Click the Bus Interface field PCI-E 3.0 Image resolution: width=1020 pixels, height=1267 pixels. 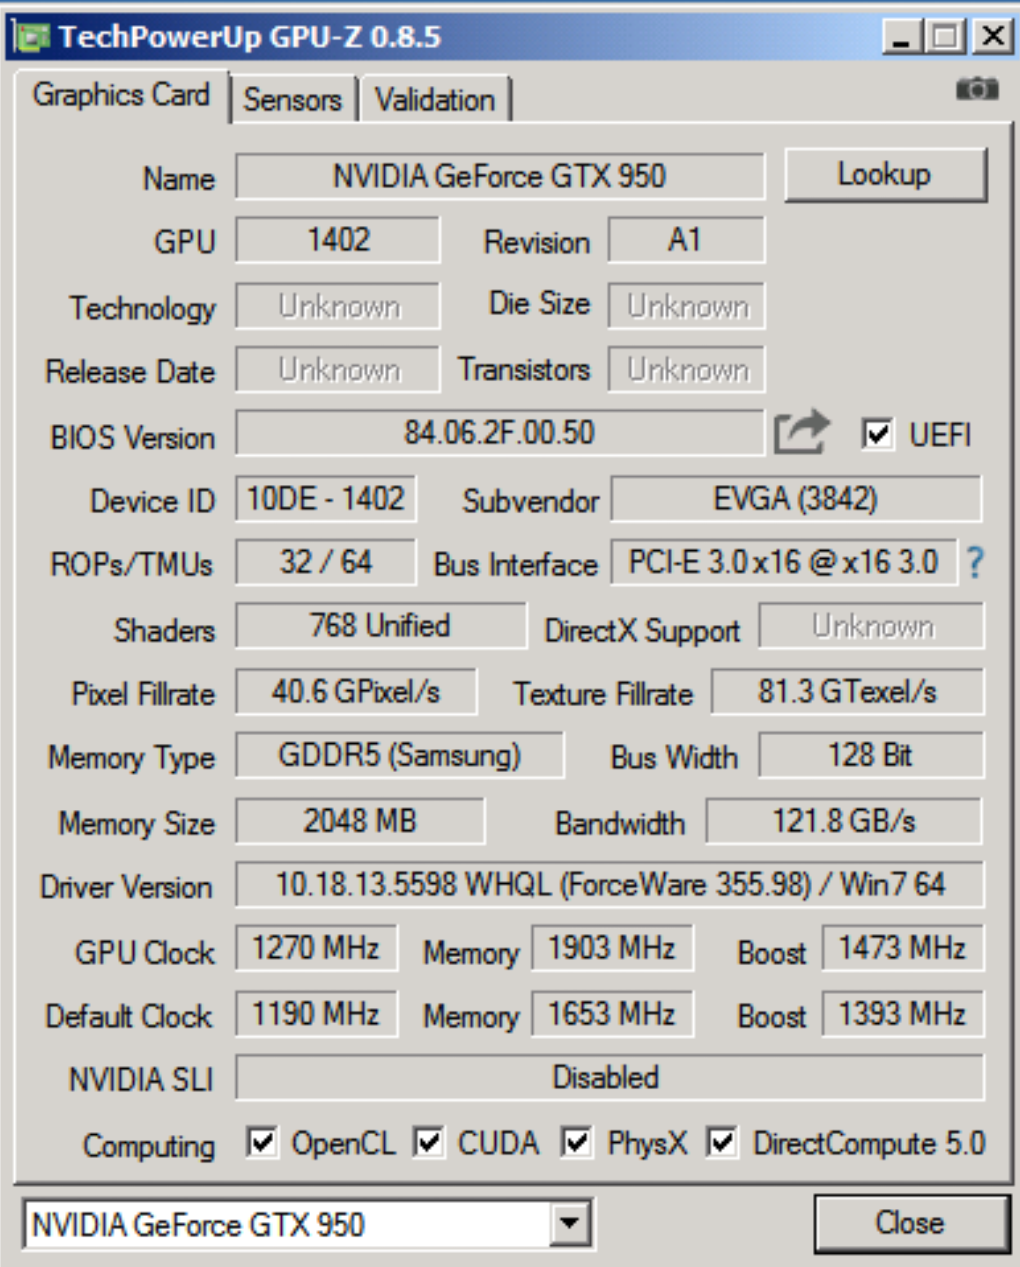783,562
